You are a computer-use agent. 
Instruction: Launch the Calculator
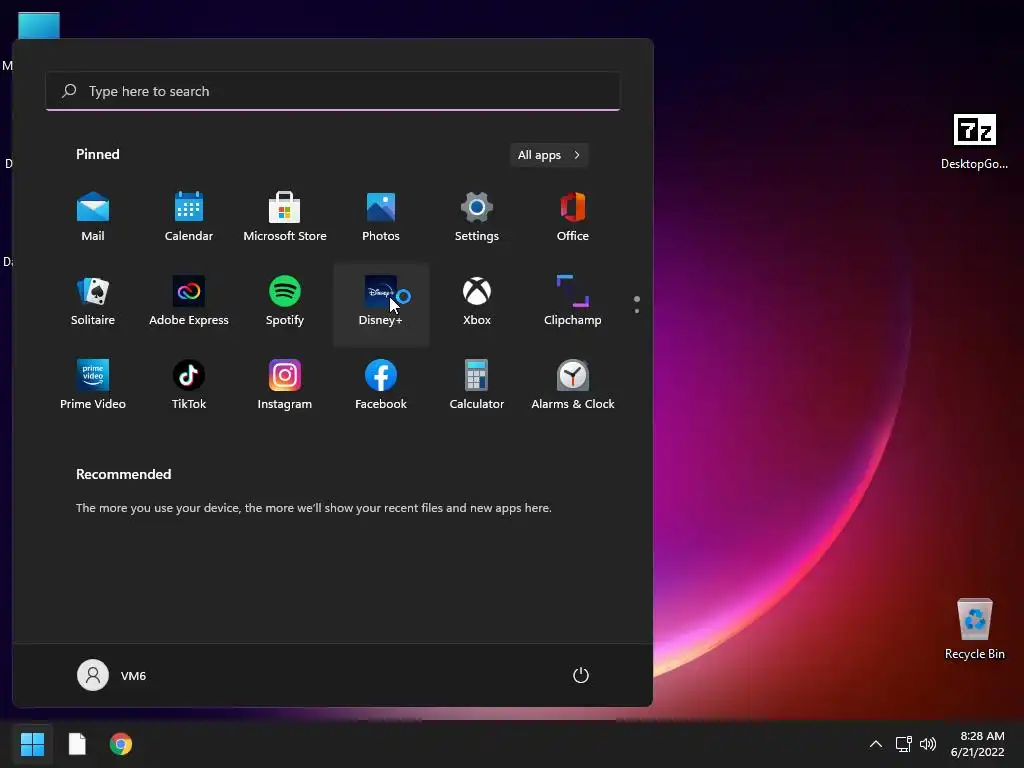click(477, 385)
